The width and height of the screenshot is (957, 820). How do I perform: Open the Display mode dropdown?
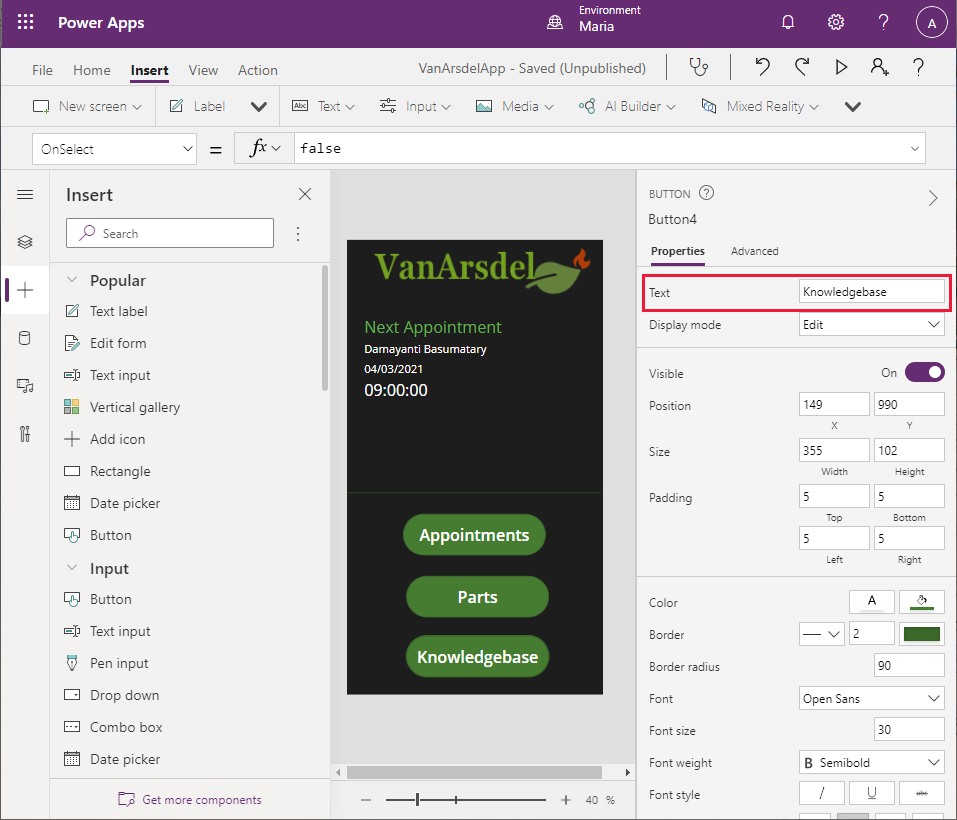(872, 325)
